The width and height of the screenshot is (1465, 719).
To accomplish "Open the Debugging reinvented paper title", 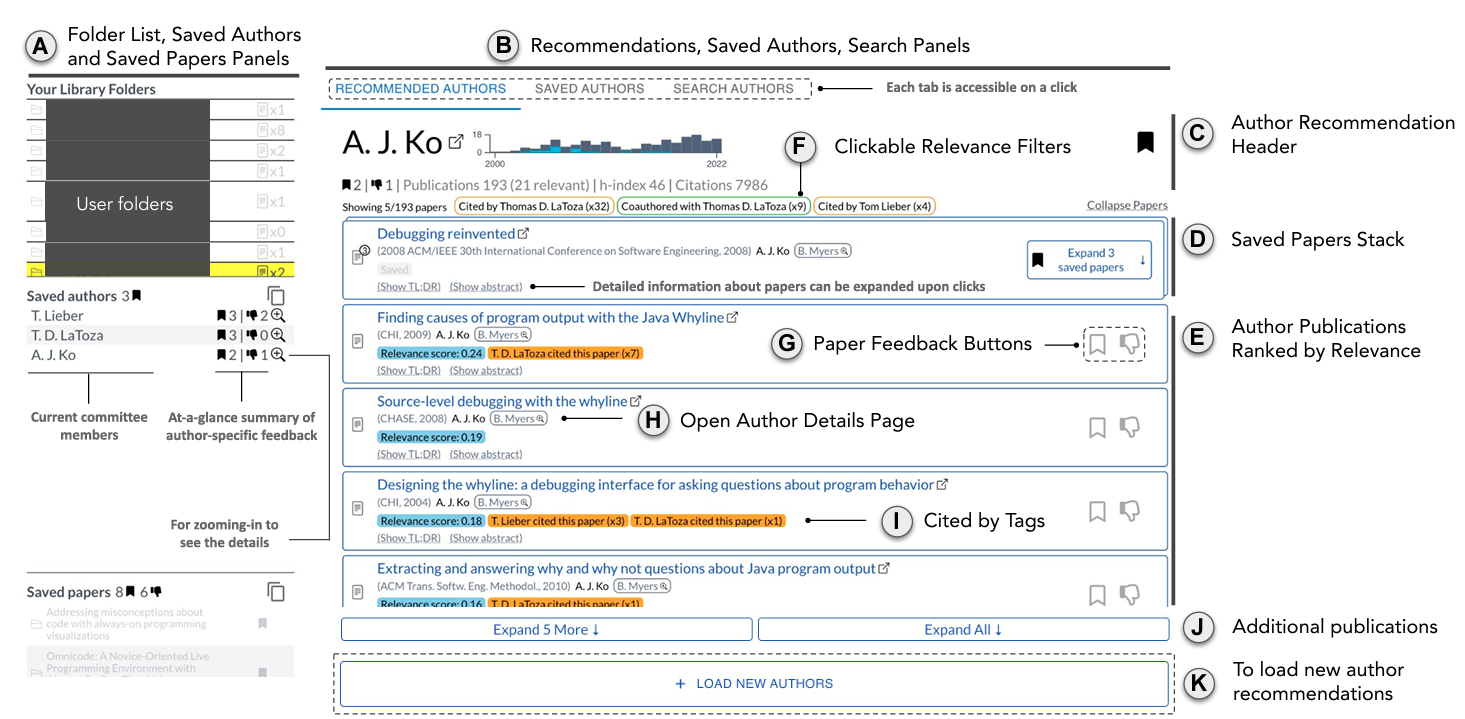I will point(445,234).
